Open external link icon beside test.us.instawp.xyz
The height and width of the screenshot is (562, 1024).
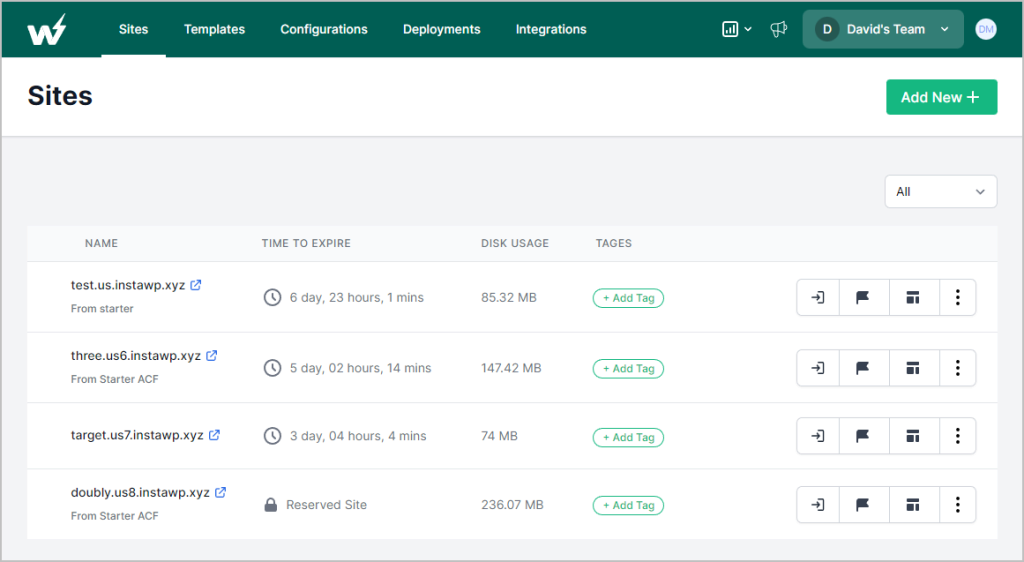196,285
